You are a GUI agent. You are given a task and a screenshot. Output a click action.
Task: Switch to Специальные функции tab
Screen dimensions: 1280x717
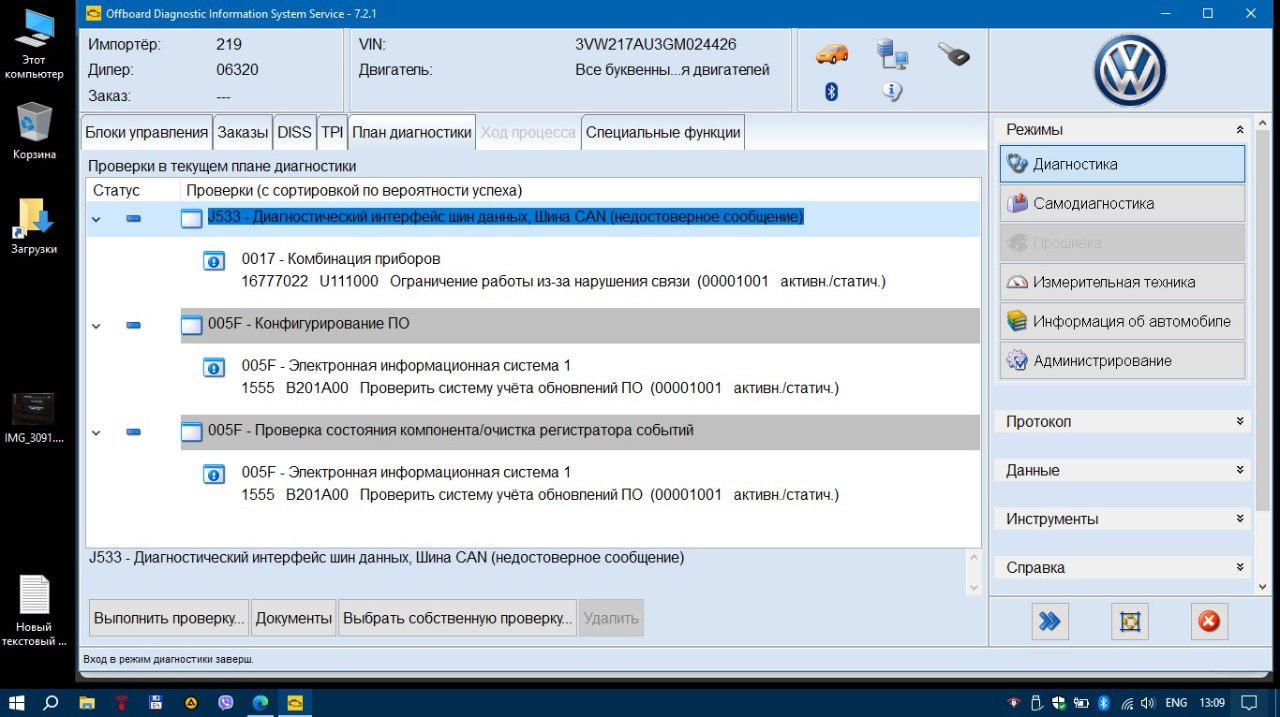click(663, 132)
